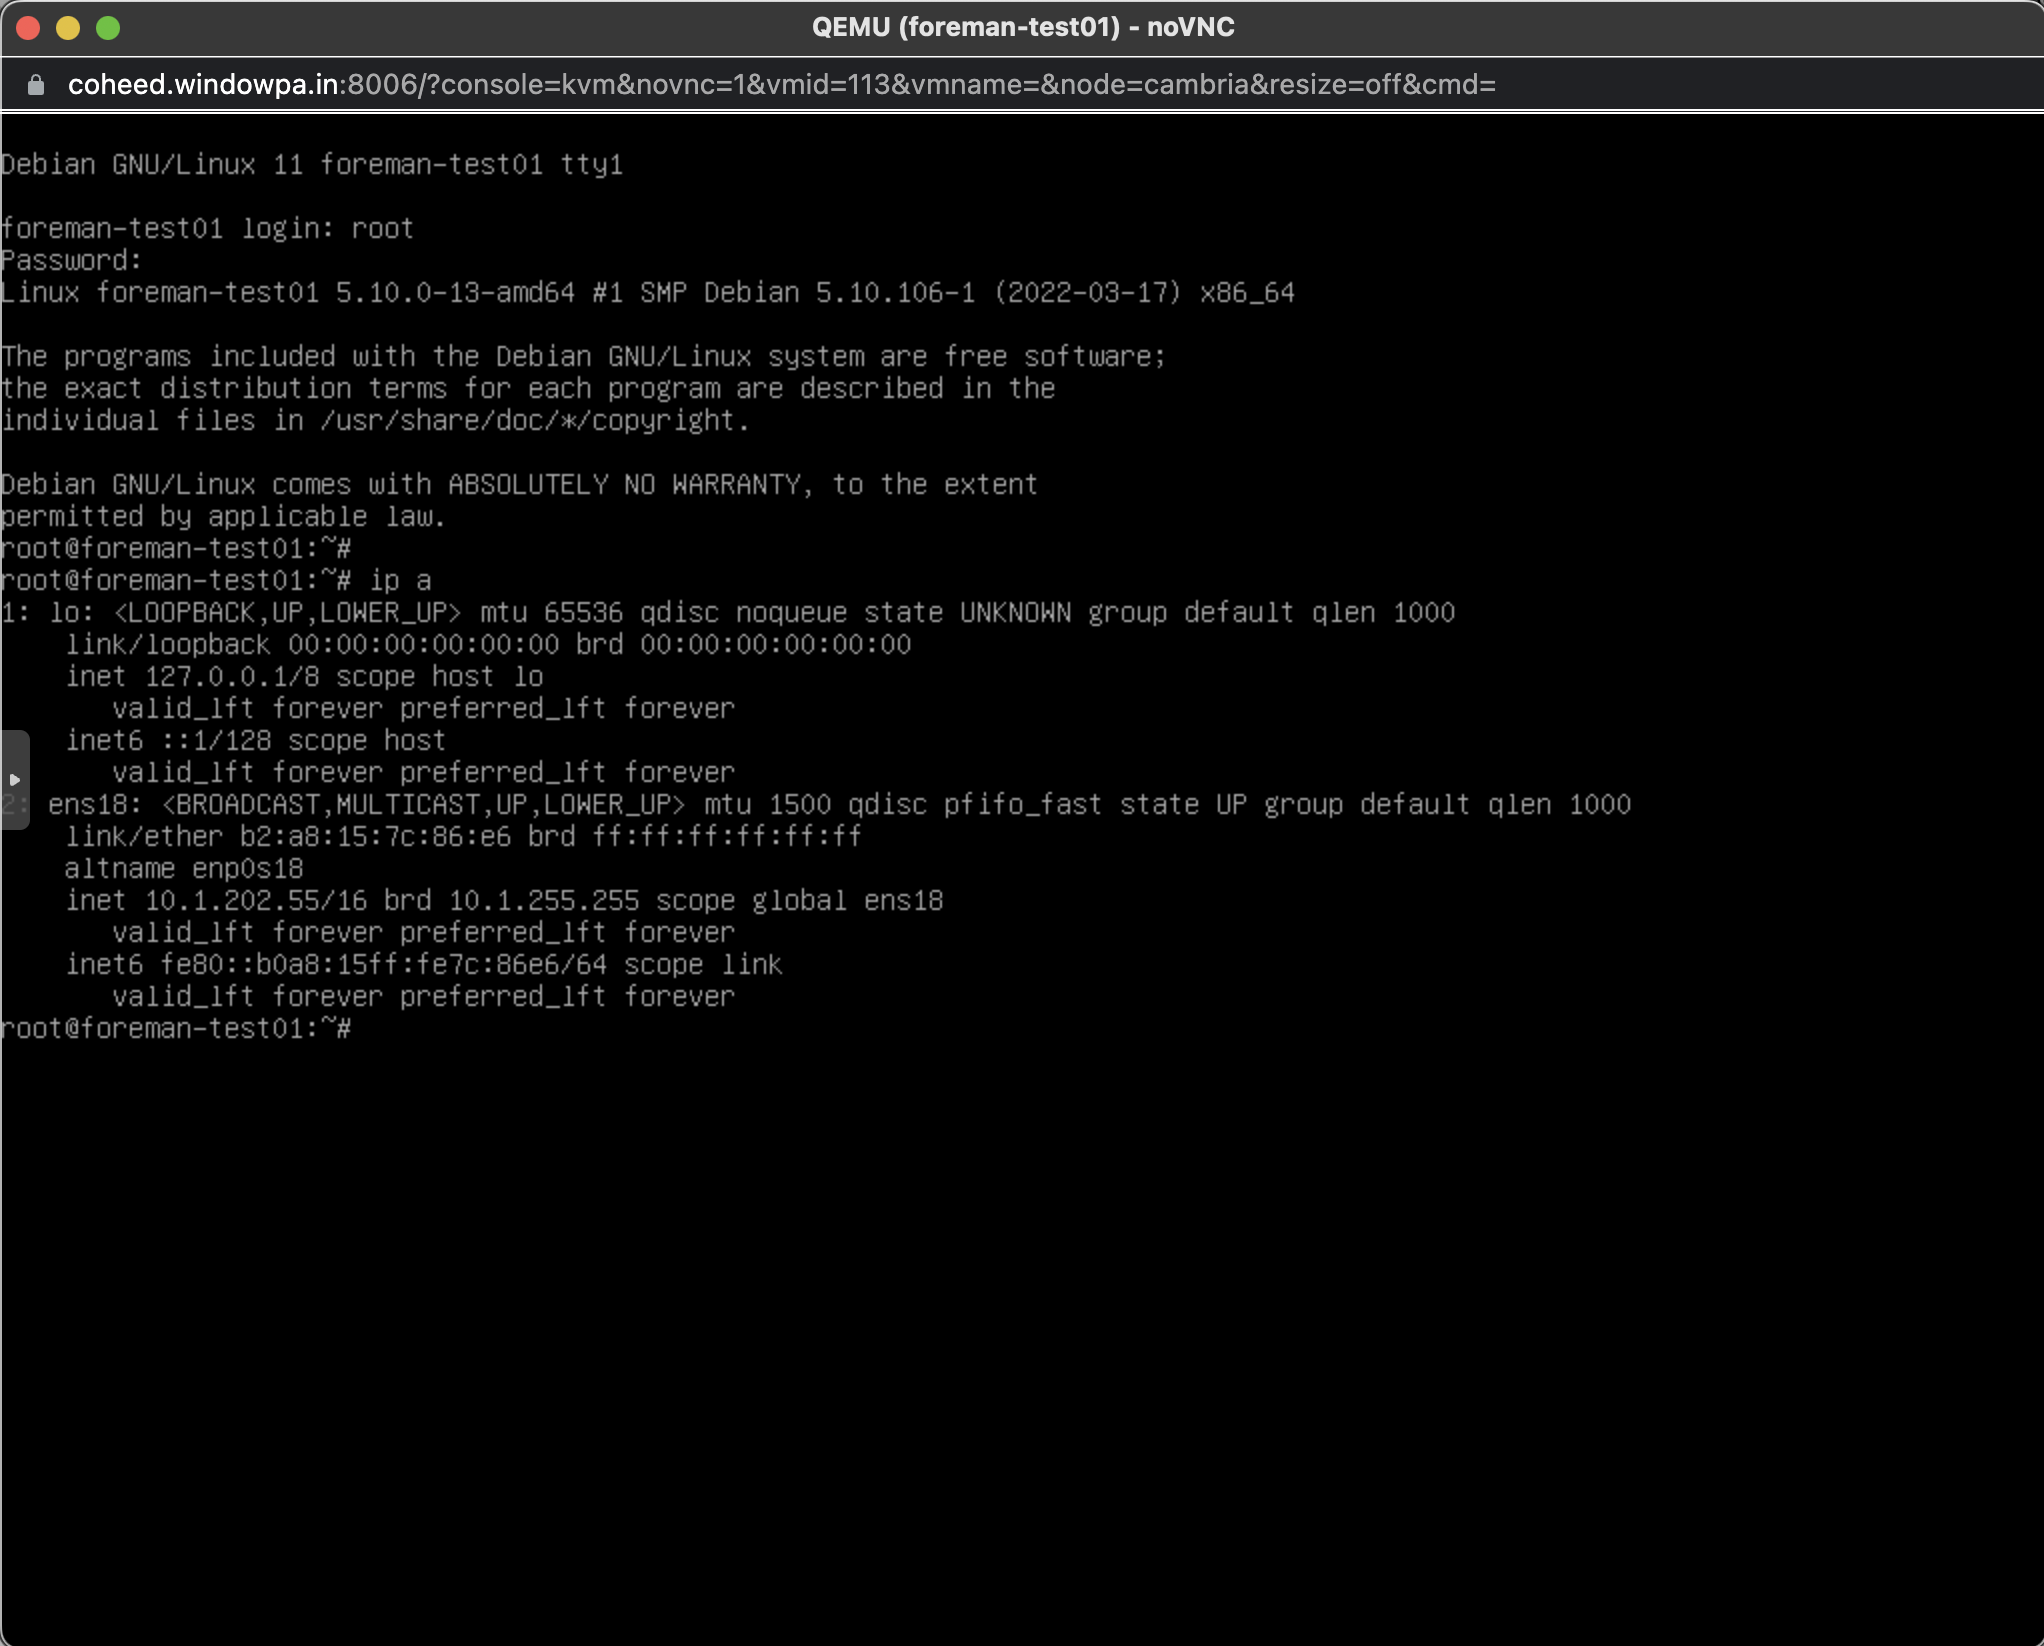Close the noVNC window with red button
Screen dimensions: 2044x1646
[x=28, y=28]
